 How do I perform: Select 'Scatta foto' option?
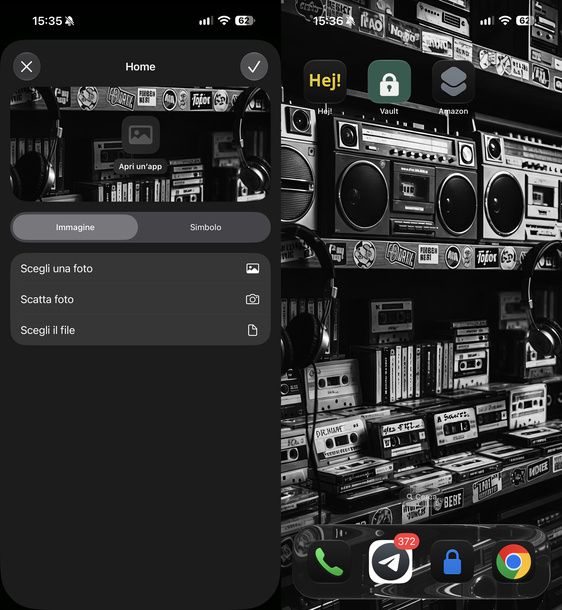pyautogui.click(x=140, y=299)
